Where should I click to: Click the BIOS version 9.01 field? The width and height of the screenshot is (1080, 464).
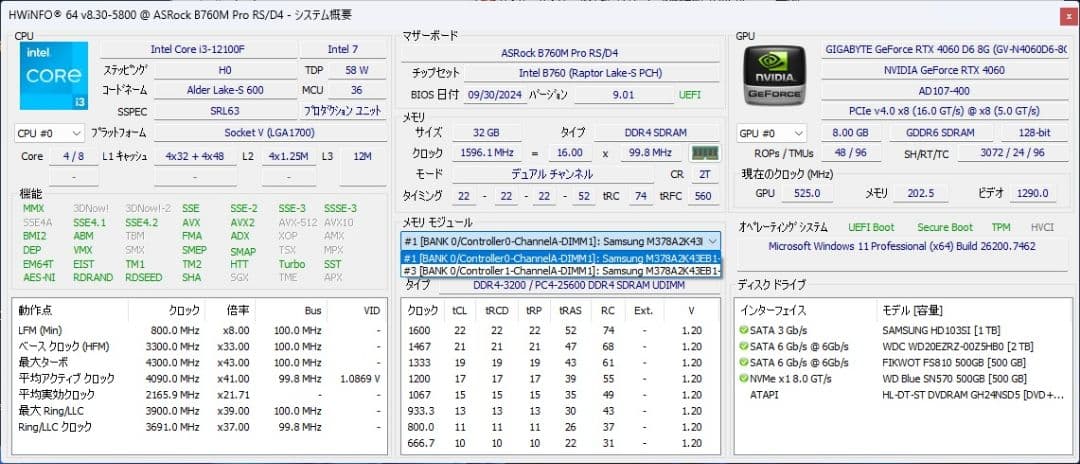(623, 95)
